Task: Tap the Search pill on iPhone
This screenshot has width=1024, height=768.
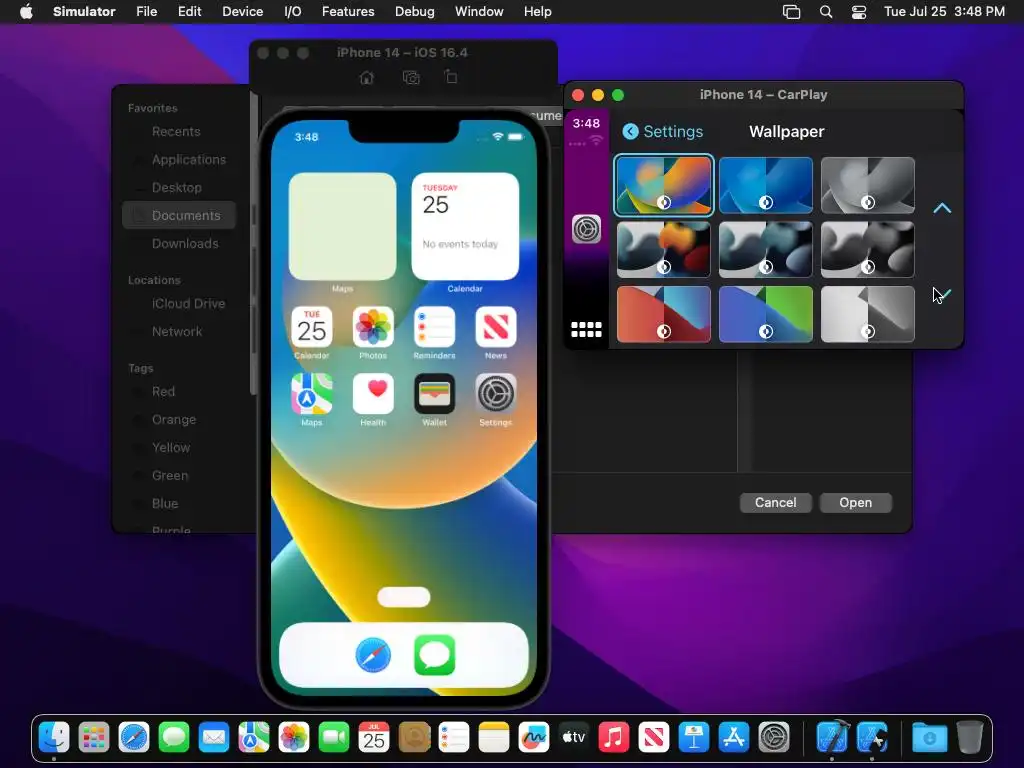Action: pyautogui.click(x=404, y=597)
